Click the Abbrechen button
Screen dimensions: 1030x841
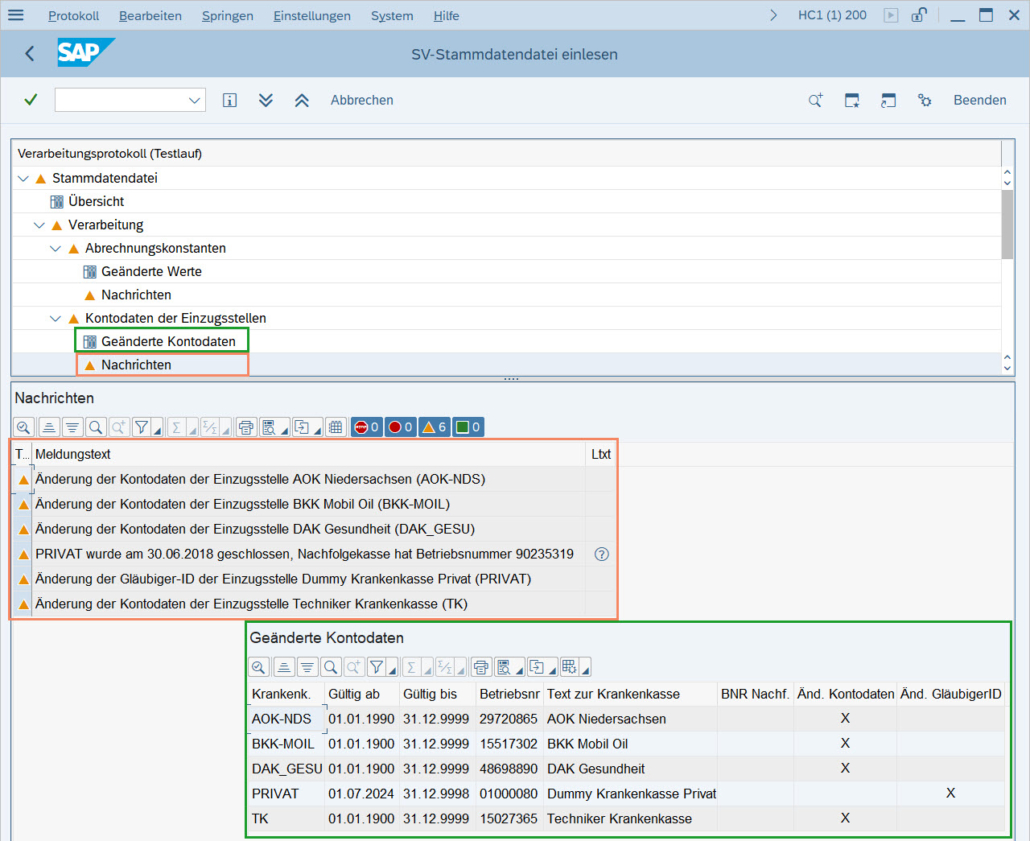362,100
